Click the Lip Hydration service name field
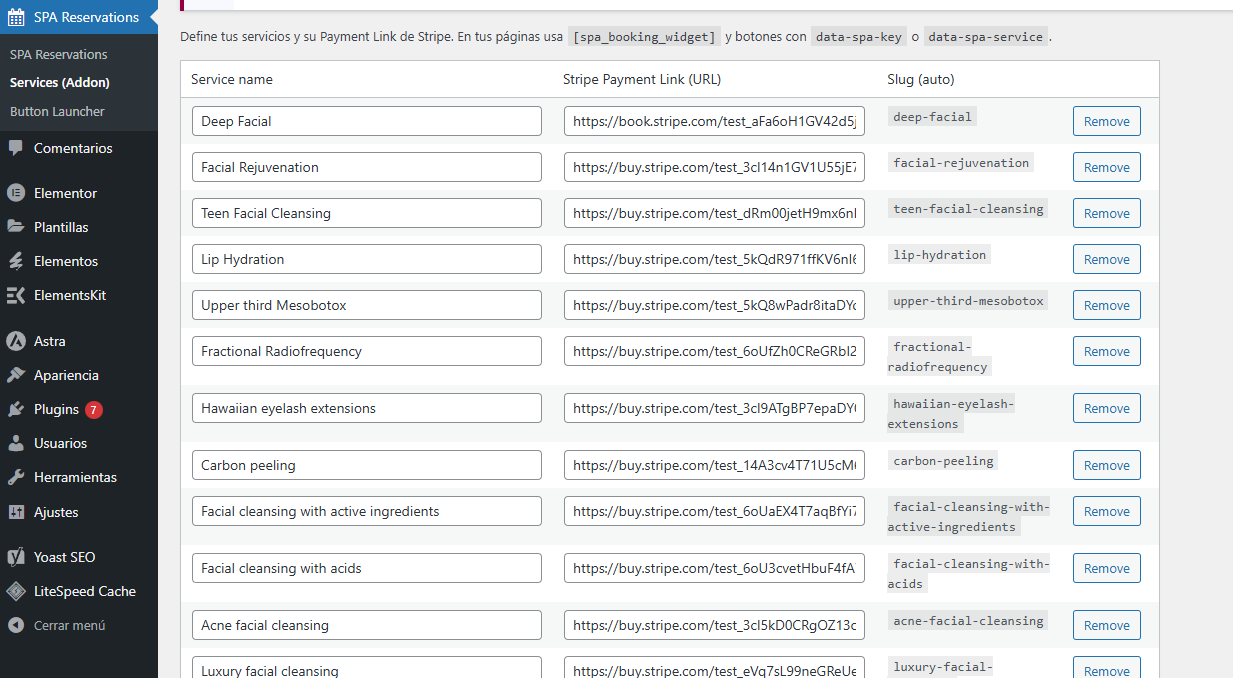1233x678 pixels. (x=366, y=258)
